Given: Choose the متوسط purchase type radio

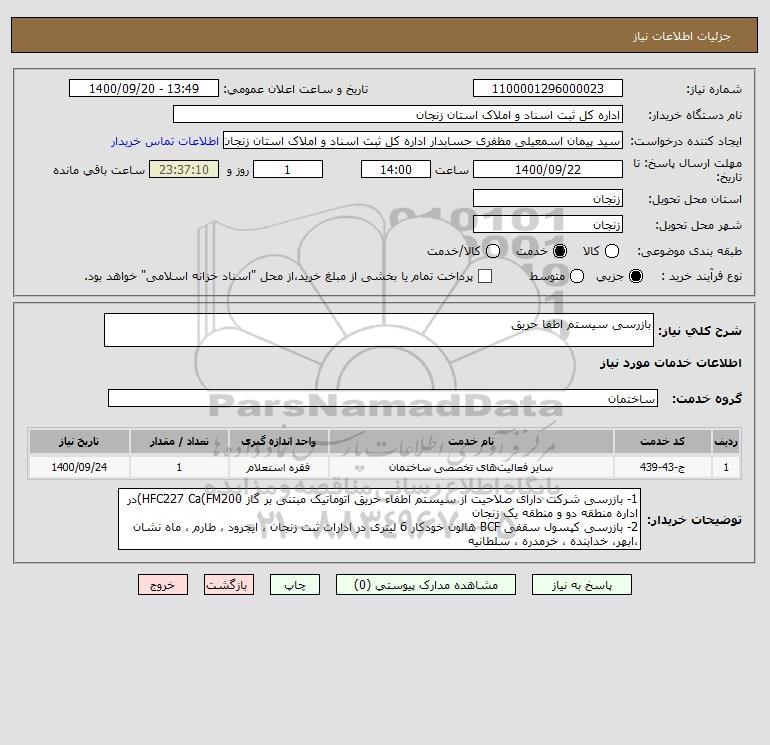Looking at the screenshot, I should click(x=577, y=276).
